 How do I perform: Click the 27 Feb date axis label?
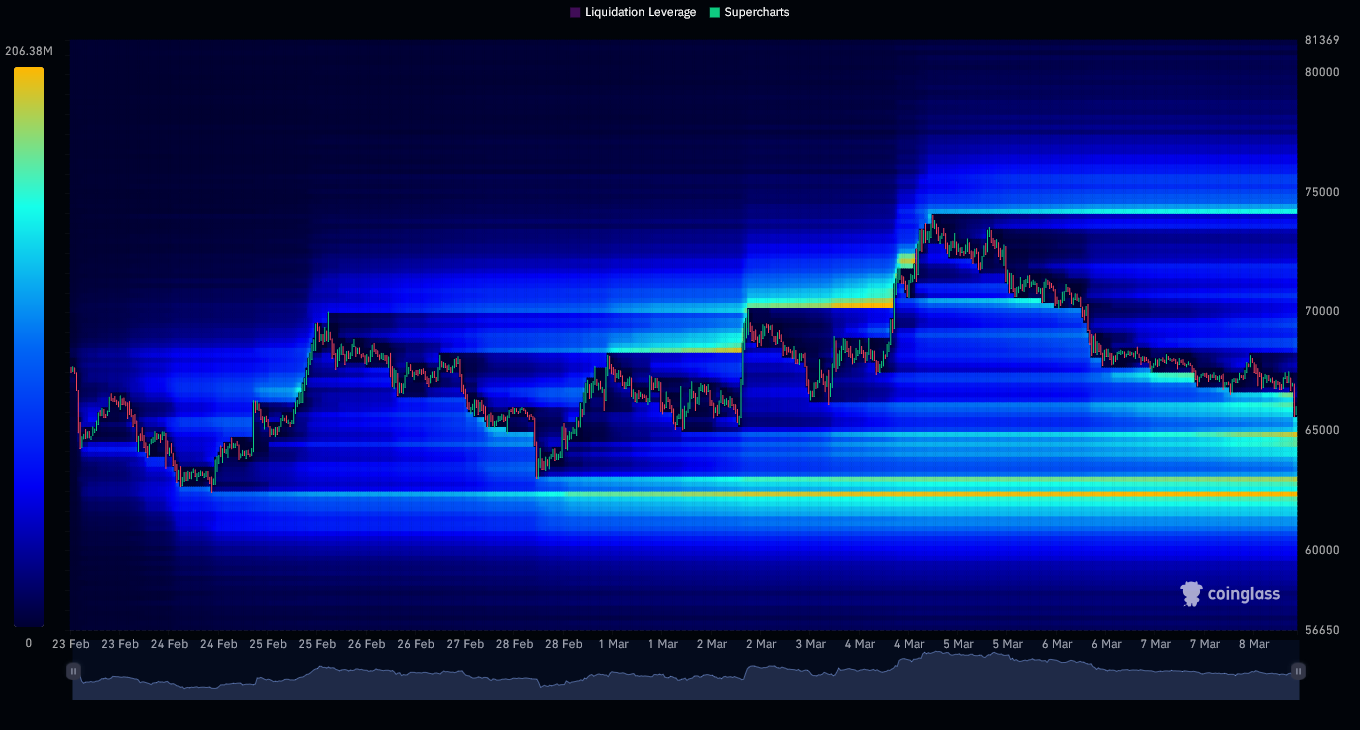(465, 644)
